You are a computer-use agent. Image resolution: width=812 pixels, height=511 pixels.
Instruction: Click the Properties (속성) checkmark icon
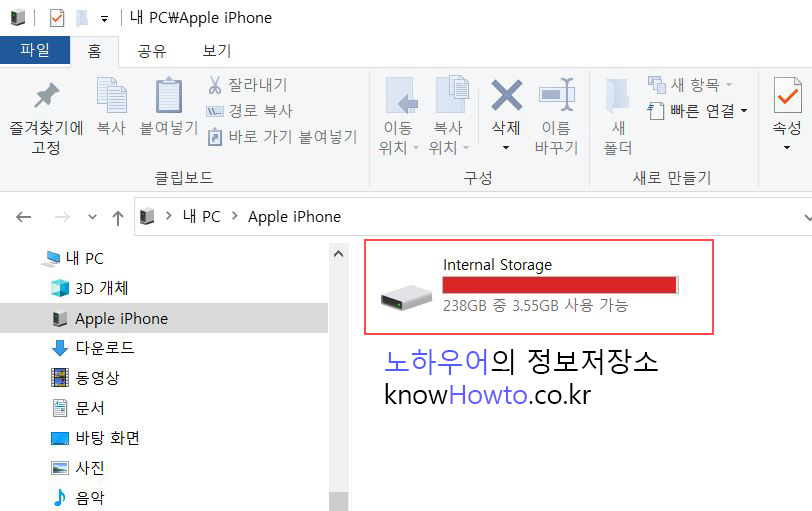(x=787, y=95)
